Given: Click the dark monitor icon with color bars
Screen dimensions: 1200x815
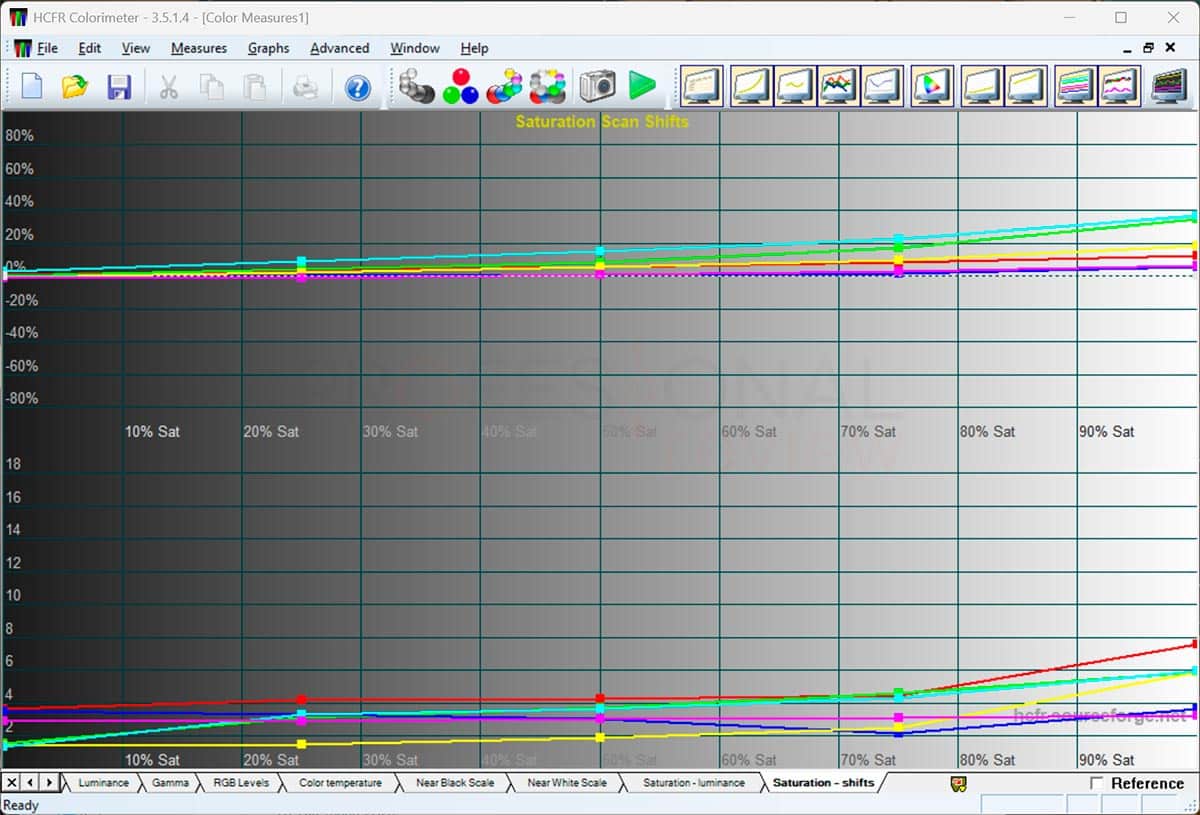Looking at the screenshot, I should click(x=1169, y=87).
